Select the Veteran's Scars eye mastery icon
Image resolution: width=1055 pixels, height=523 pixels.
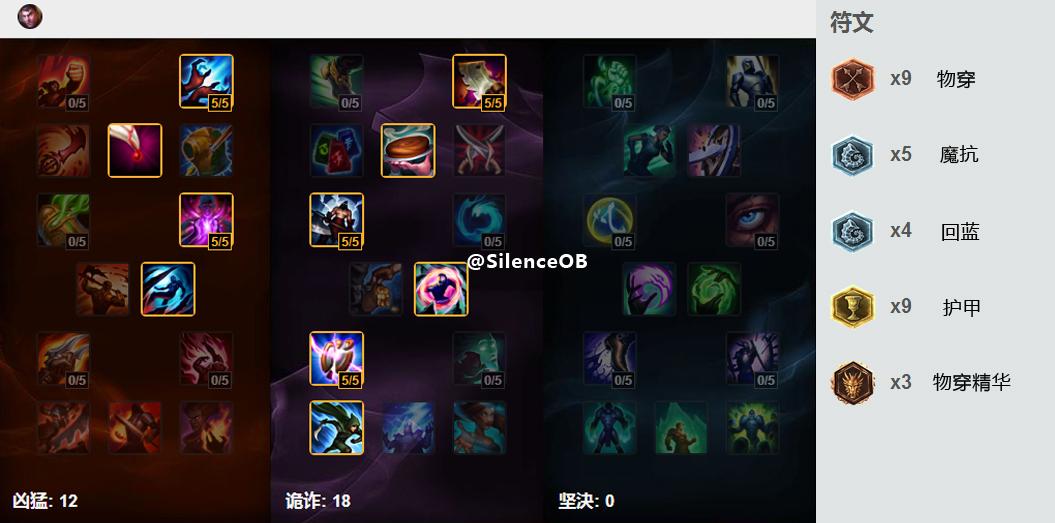752,220
